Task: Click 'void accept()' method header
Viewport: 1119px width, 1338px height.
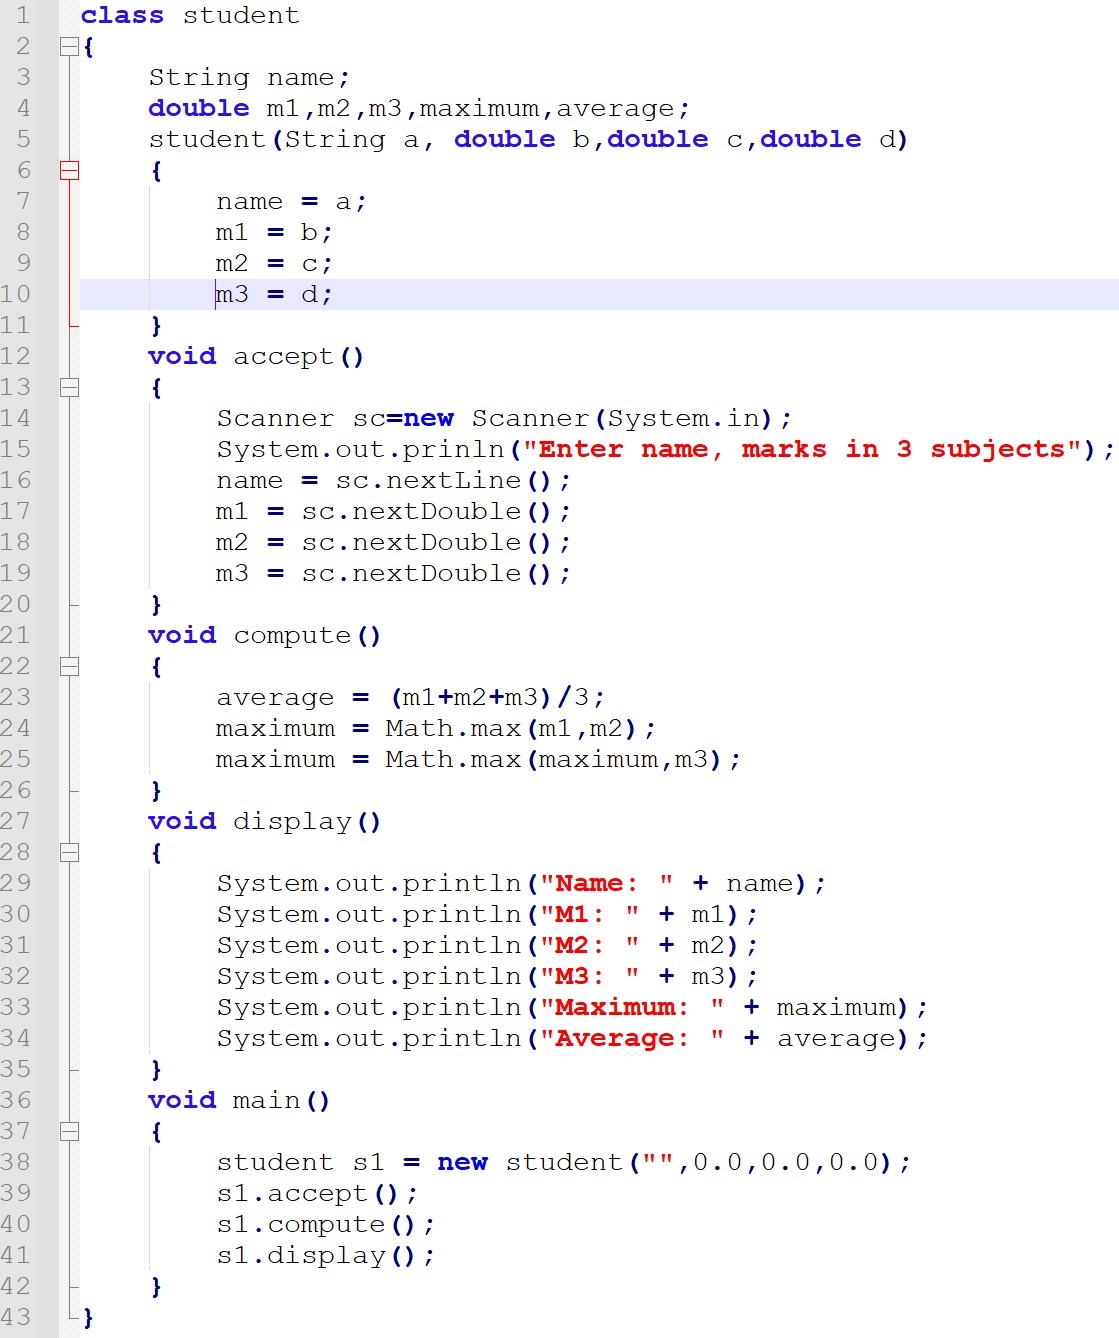Action: point(256,356)
